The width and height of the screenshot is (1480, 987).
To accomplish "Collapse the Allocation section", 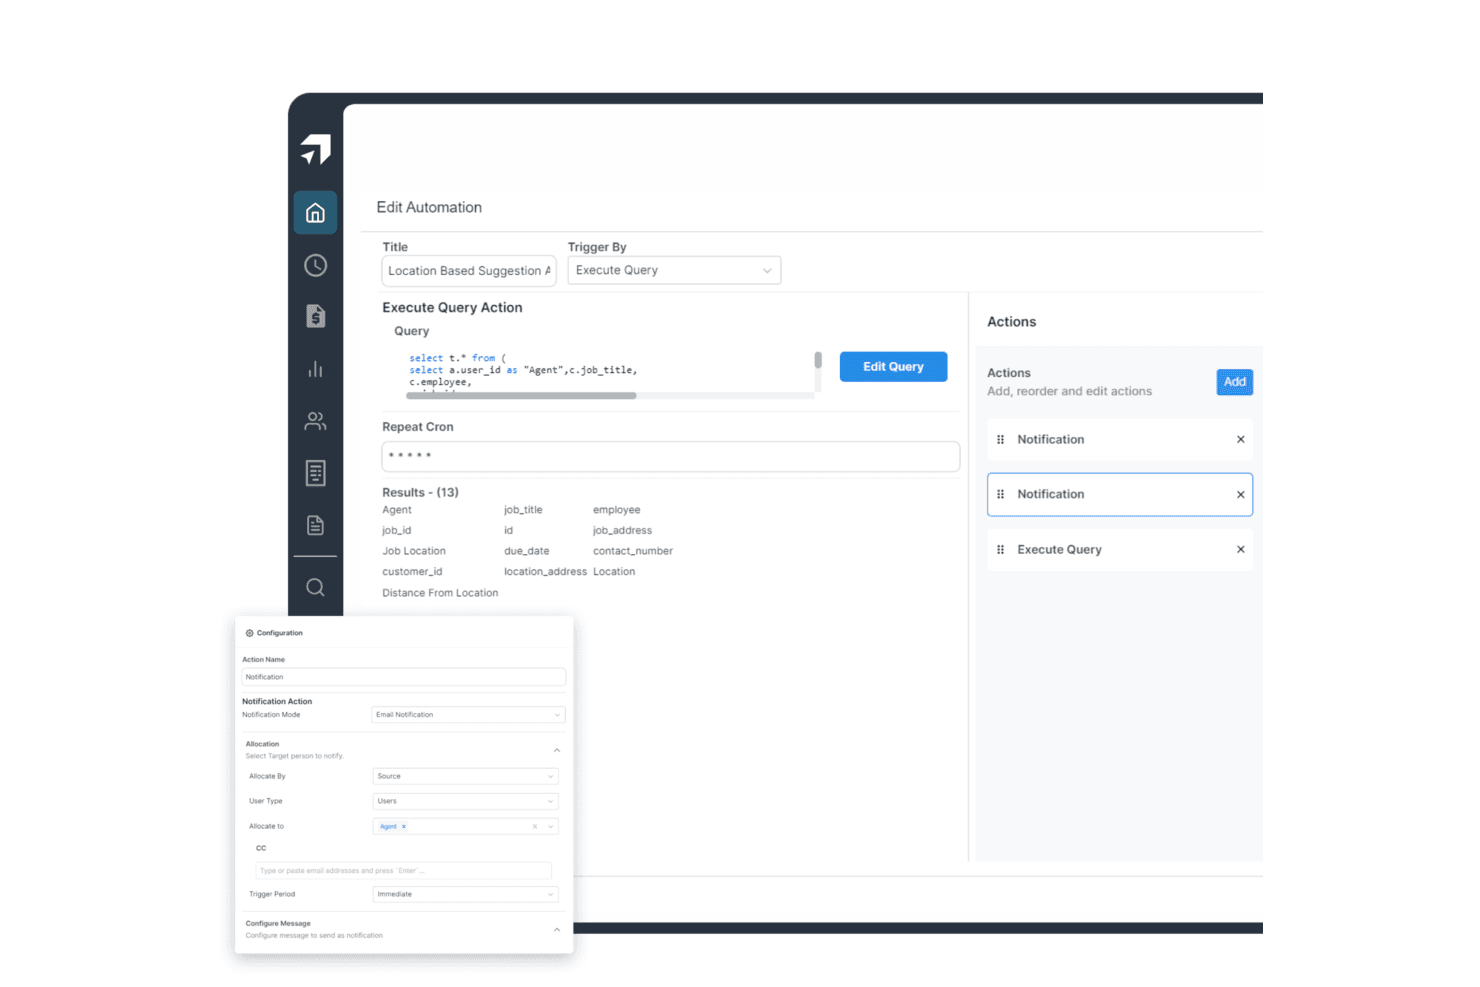I will tap(557, 750).
